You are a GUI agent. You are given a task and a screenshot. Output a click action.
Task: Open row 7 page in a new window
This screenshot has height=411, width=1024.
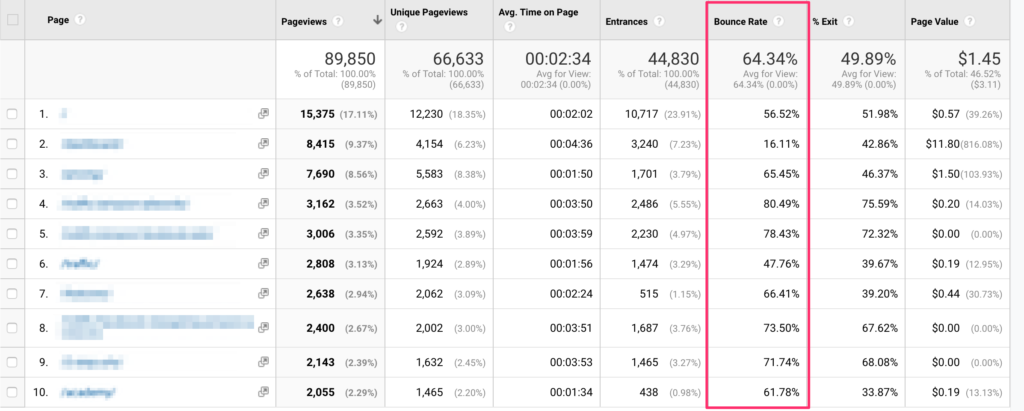click(x=263, y=293)
